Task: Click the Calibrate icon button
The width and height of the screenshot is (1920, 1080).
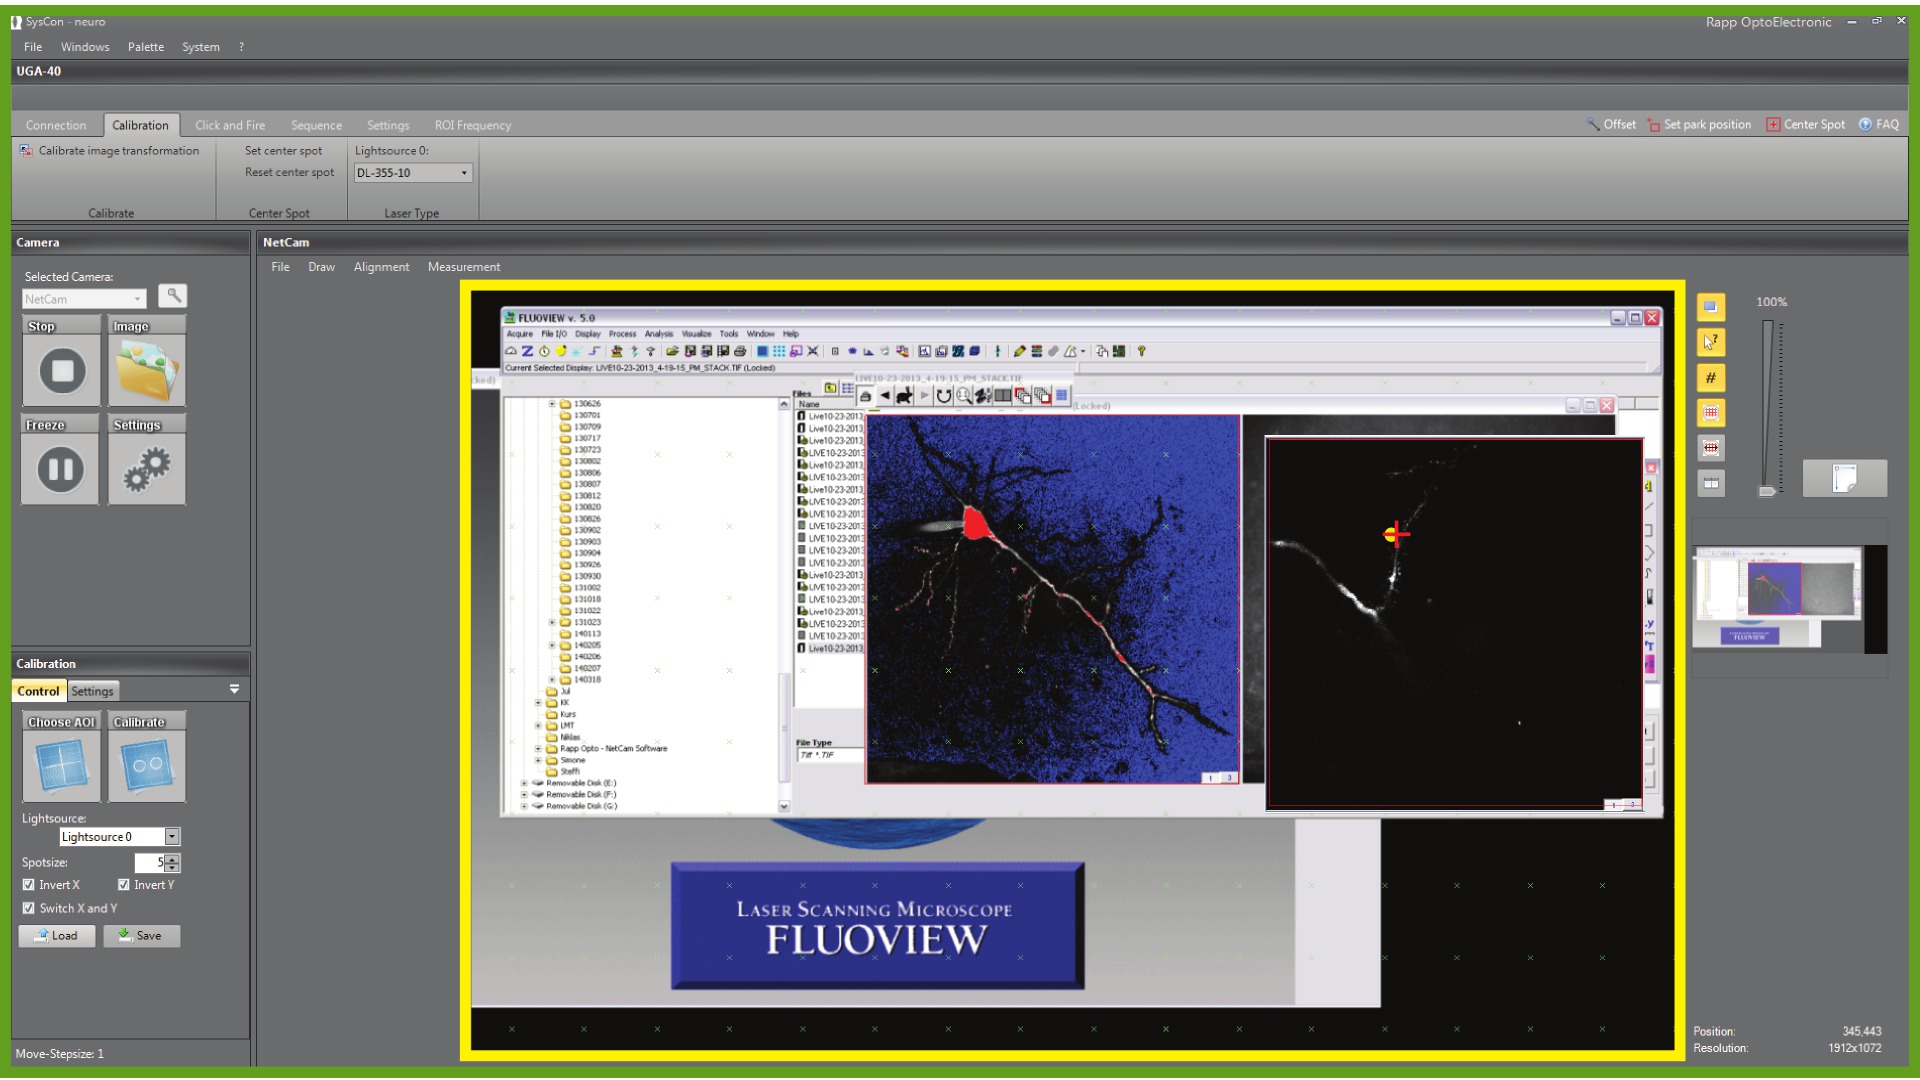Action: coord(146,766)
